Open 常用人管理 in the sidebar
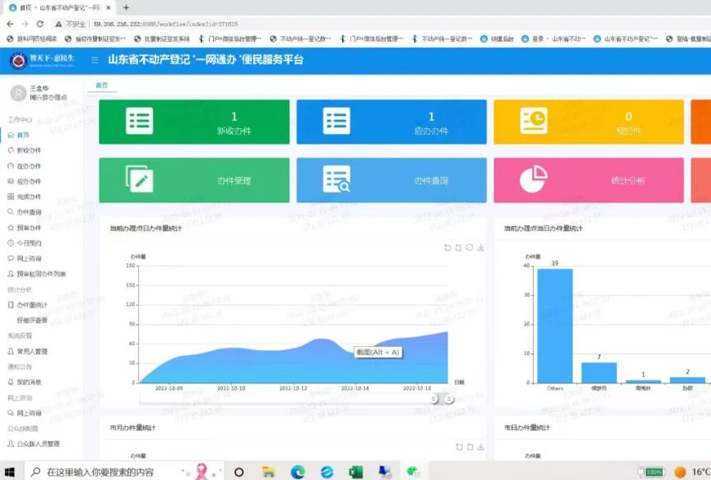The image size is (711, 480). (32, 351)
